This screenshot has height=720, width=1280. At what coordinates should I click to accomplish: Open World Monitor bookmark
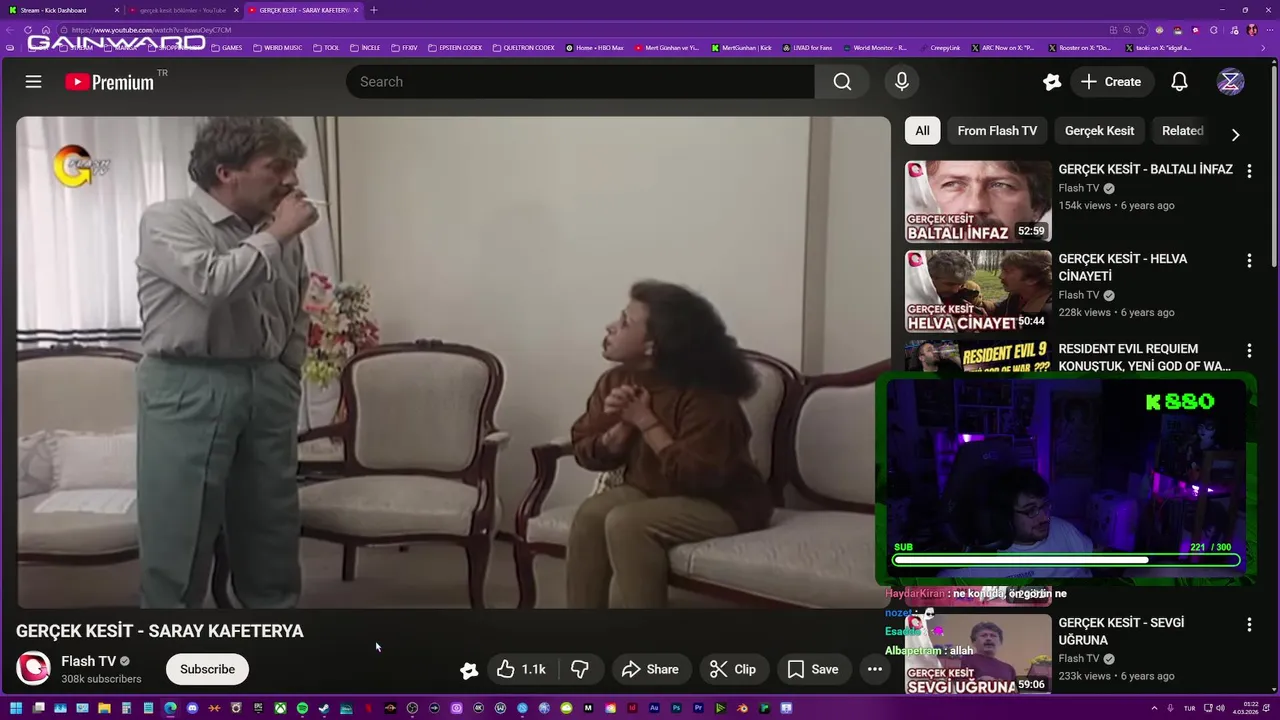pyautogui.click(x=874, y=48)
